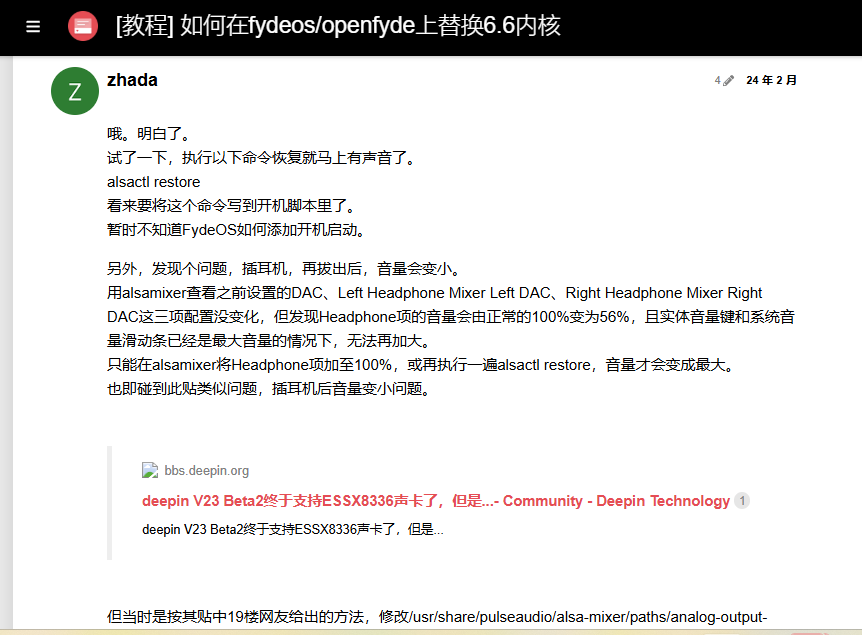
Task: Click the post date 24 年 2 月
Action: click(x=771, y=80)
